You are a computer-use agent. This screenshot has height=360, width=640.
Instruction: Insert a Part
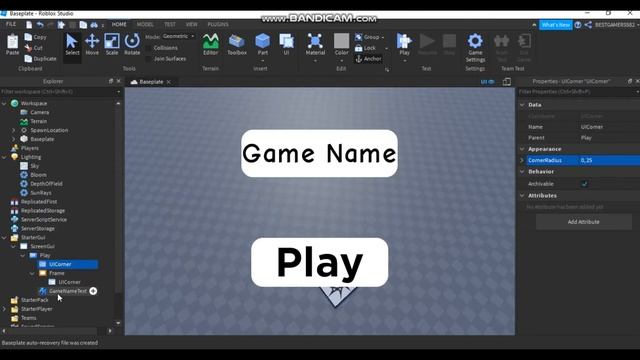262,44
